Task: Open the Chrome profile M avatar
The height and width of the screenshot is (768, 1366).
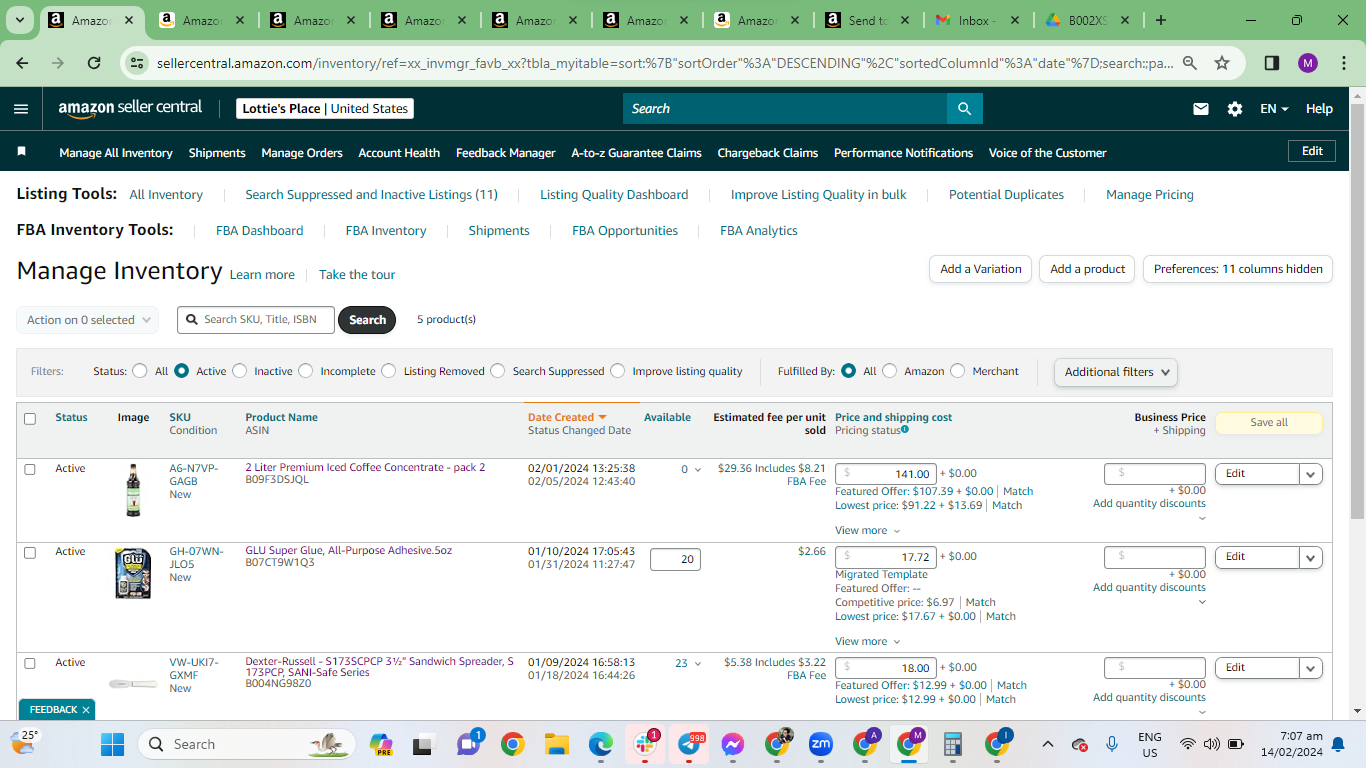Action: 1308,63
